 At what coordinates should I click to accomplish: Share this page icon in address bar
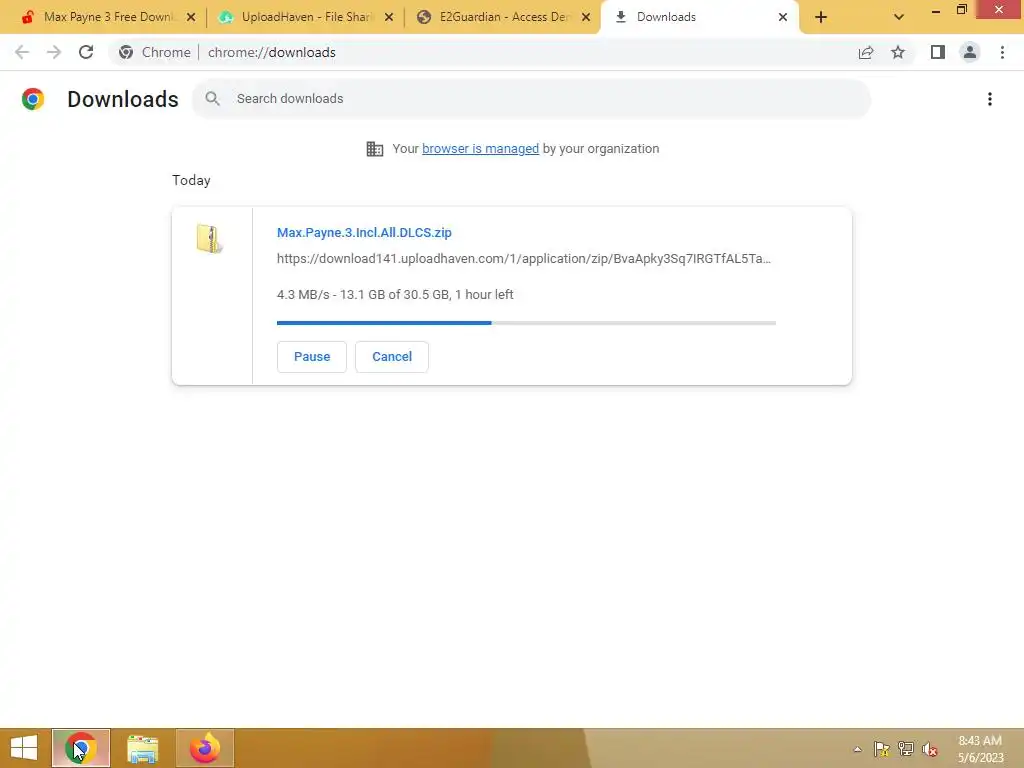[x=866, y=52]
